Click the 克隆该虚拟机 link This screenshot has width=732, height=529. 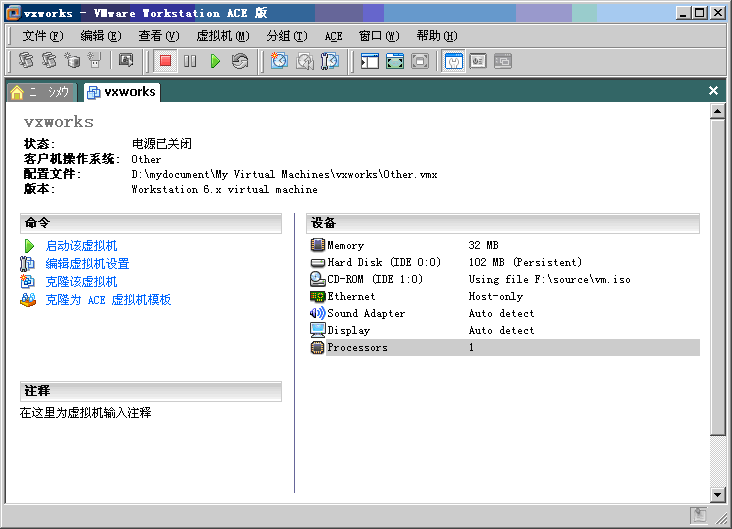pos(81,282)
